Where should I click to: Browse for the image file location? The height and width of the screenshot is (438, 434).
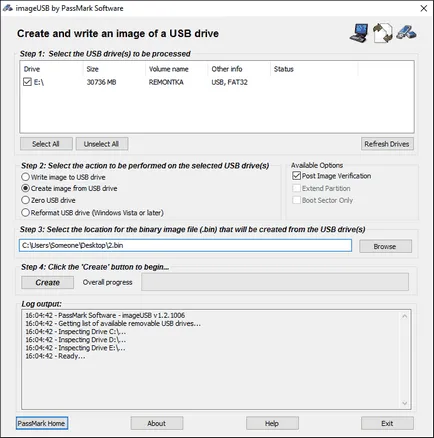tap(385, 246)
